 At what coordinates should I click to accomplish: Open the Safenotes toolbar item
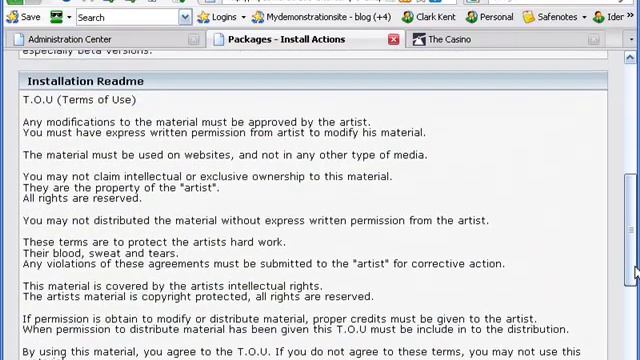(x=550, y=17)
